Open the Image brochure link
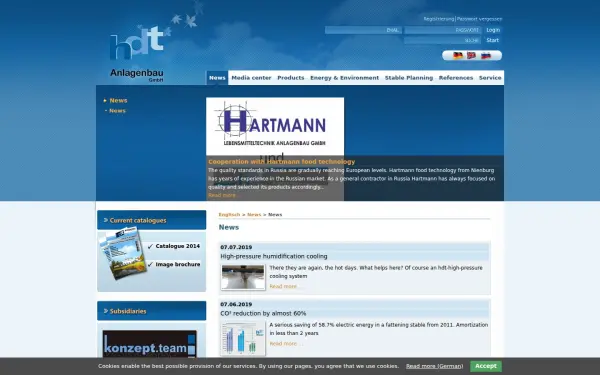Image resolution: width=600 pixels, height=375 pixels. coord(178,264)
